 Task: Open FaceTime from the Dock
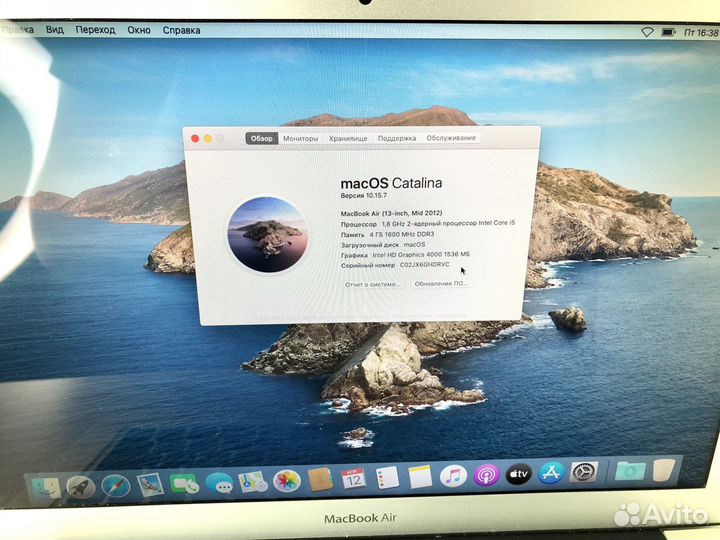184,484
